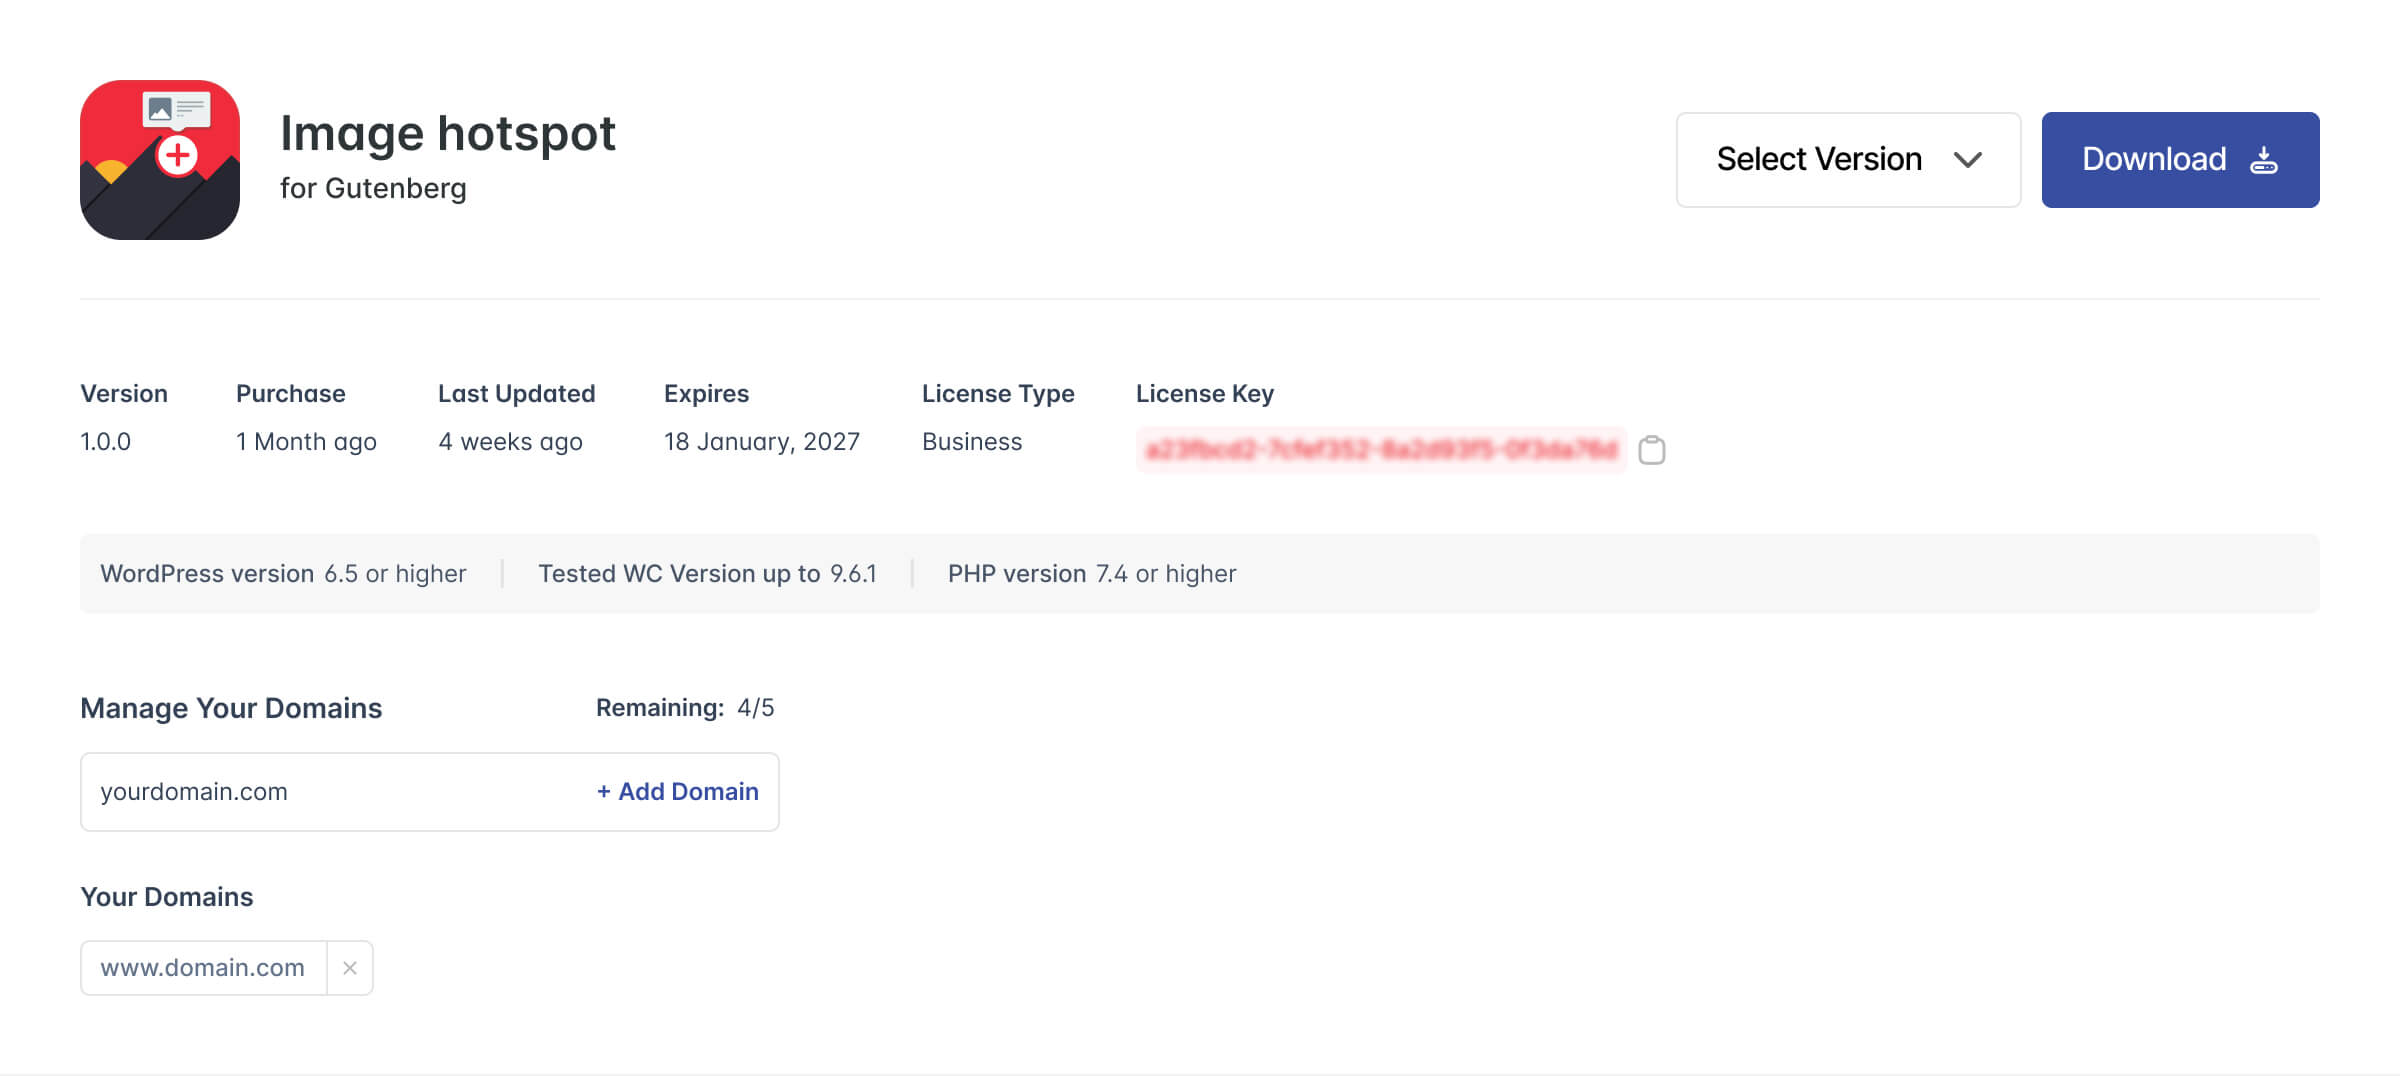Click the expiry date 18 January, 2027
This screenshot has width=2400, height=1076.
pos(762,441)
